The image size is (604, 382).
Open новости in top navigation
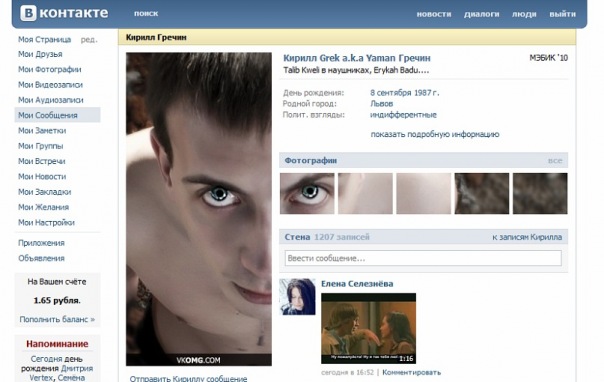coord(434,14)
